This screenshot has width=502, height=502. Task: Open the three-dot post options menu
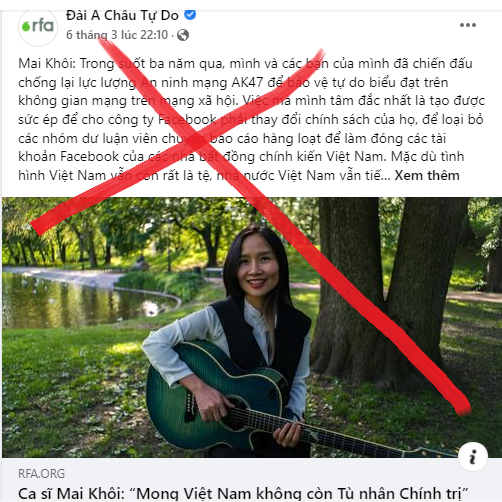(468, 25)
